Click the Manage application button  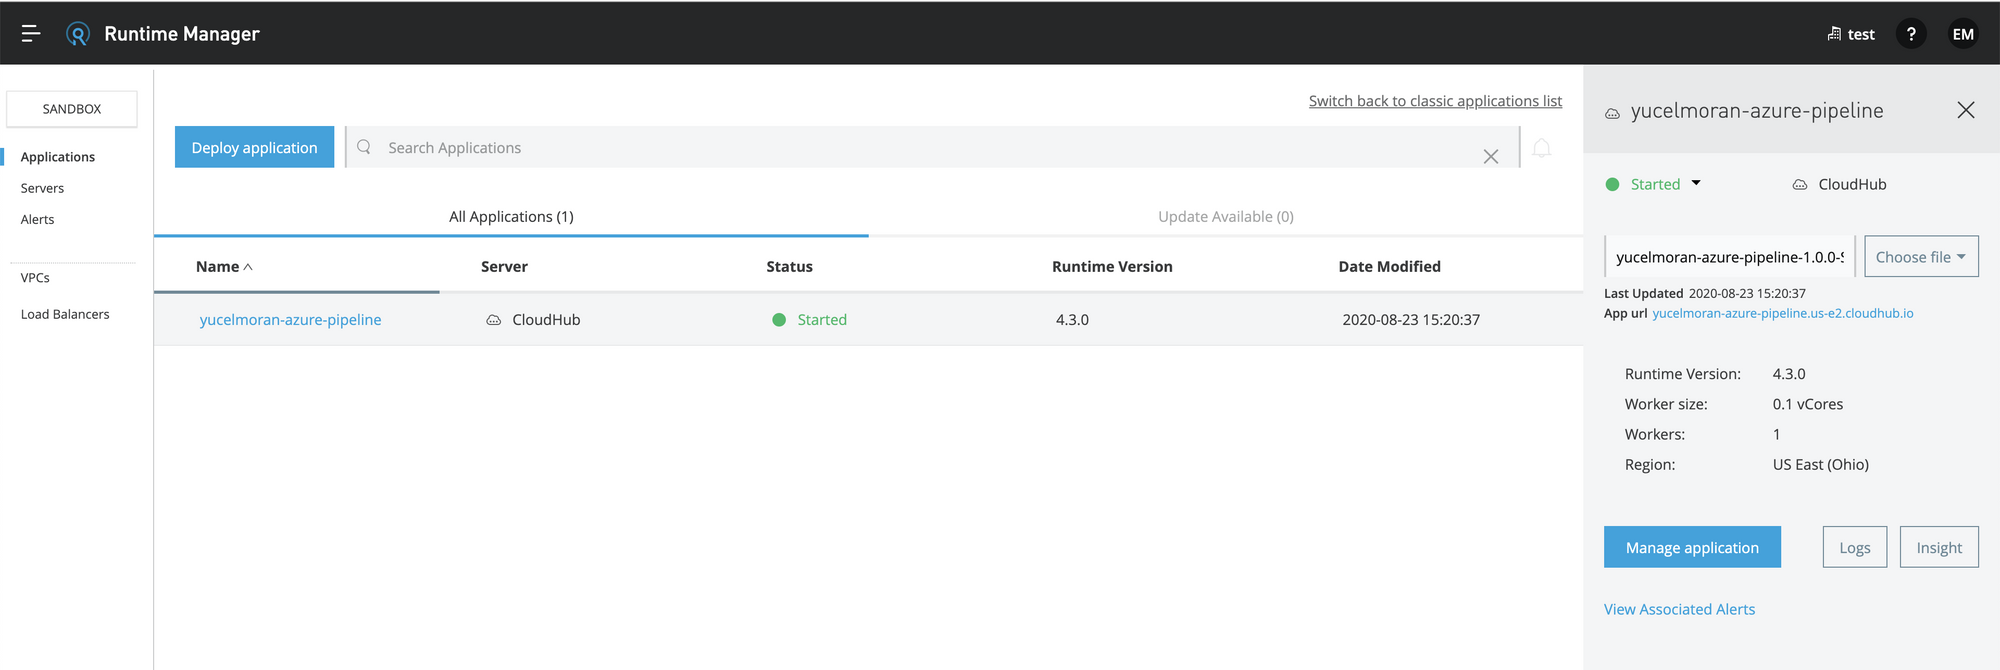[1692, 547]
